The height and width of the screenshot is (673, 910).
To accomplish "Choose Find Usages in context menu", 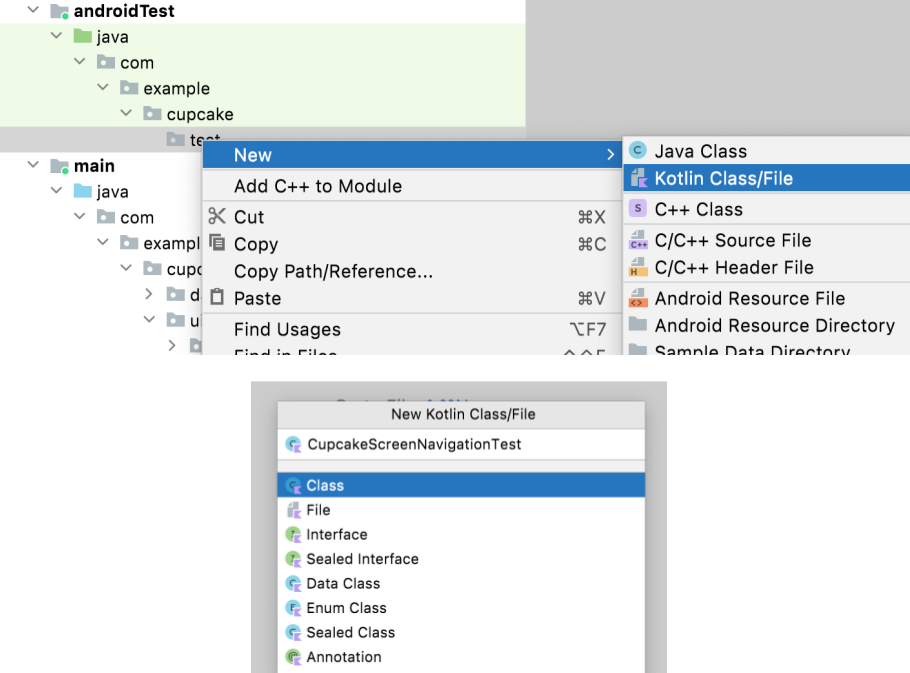I will pyautogui.click(x=287, y=329).
